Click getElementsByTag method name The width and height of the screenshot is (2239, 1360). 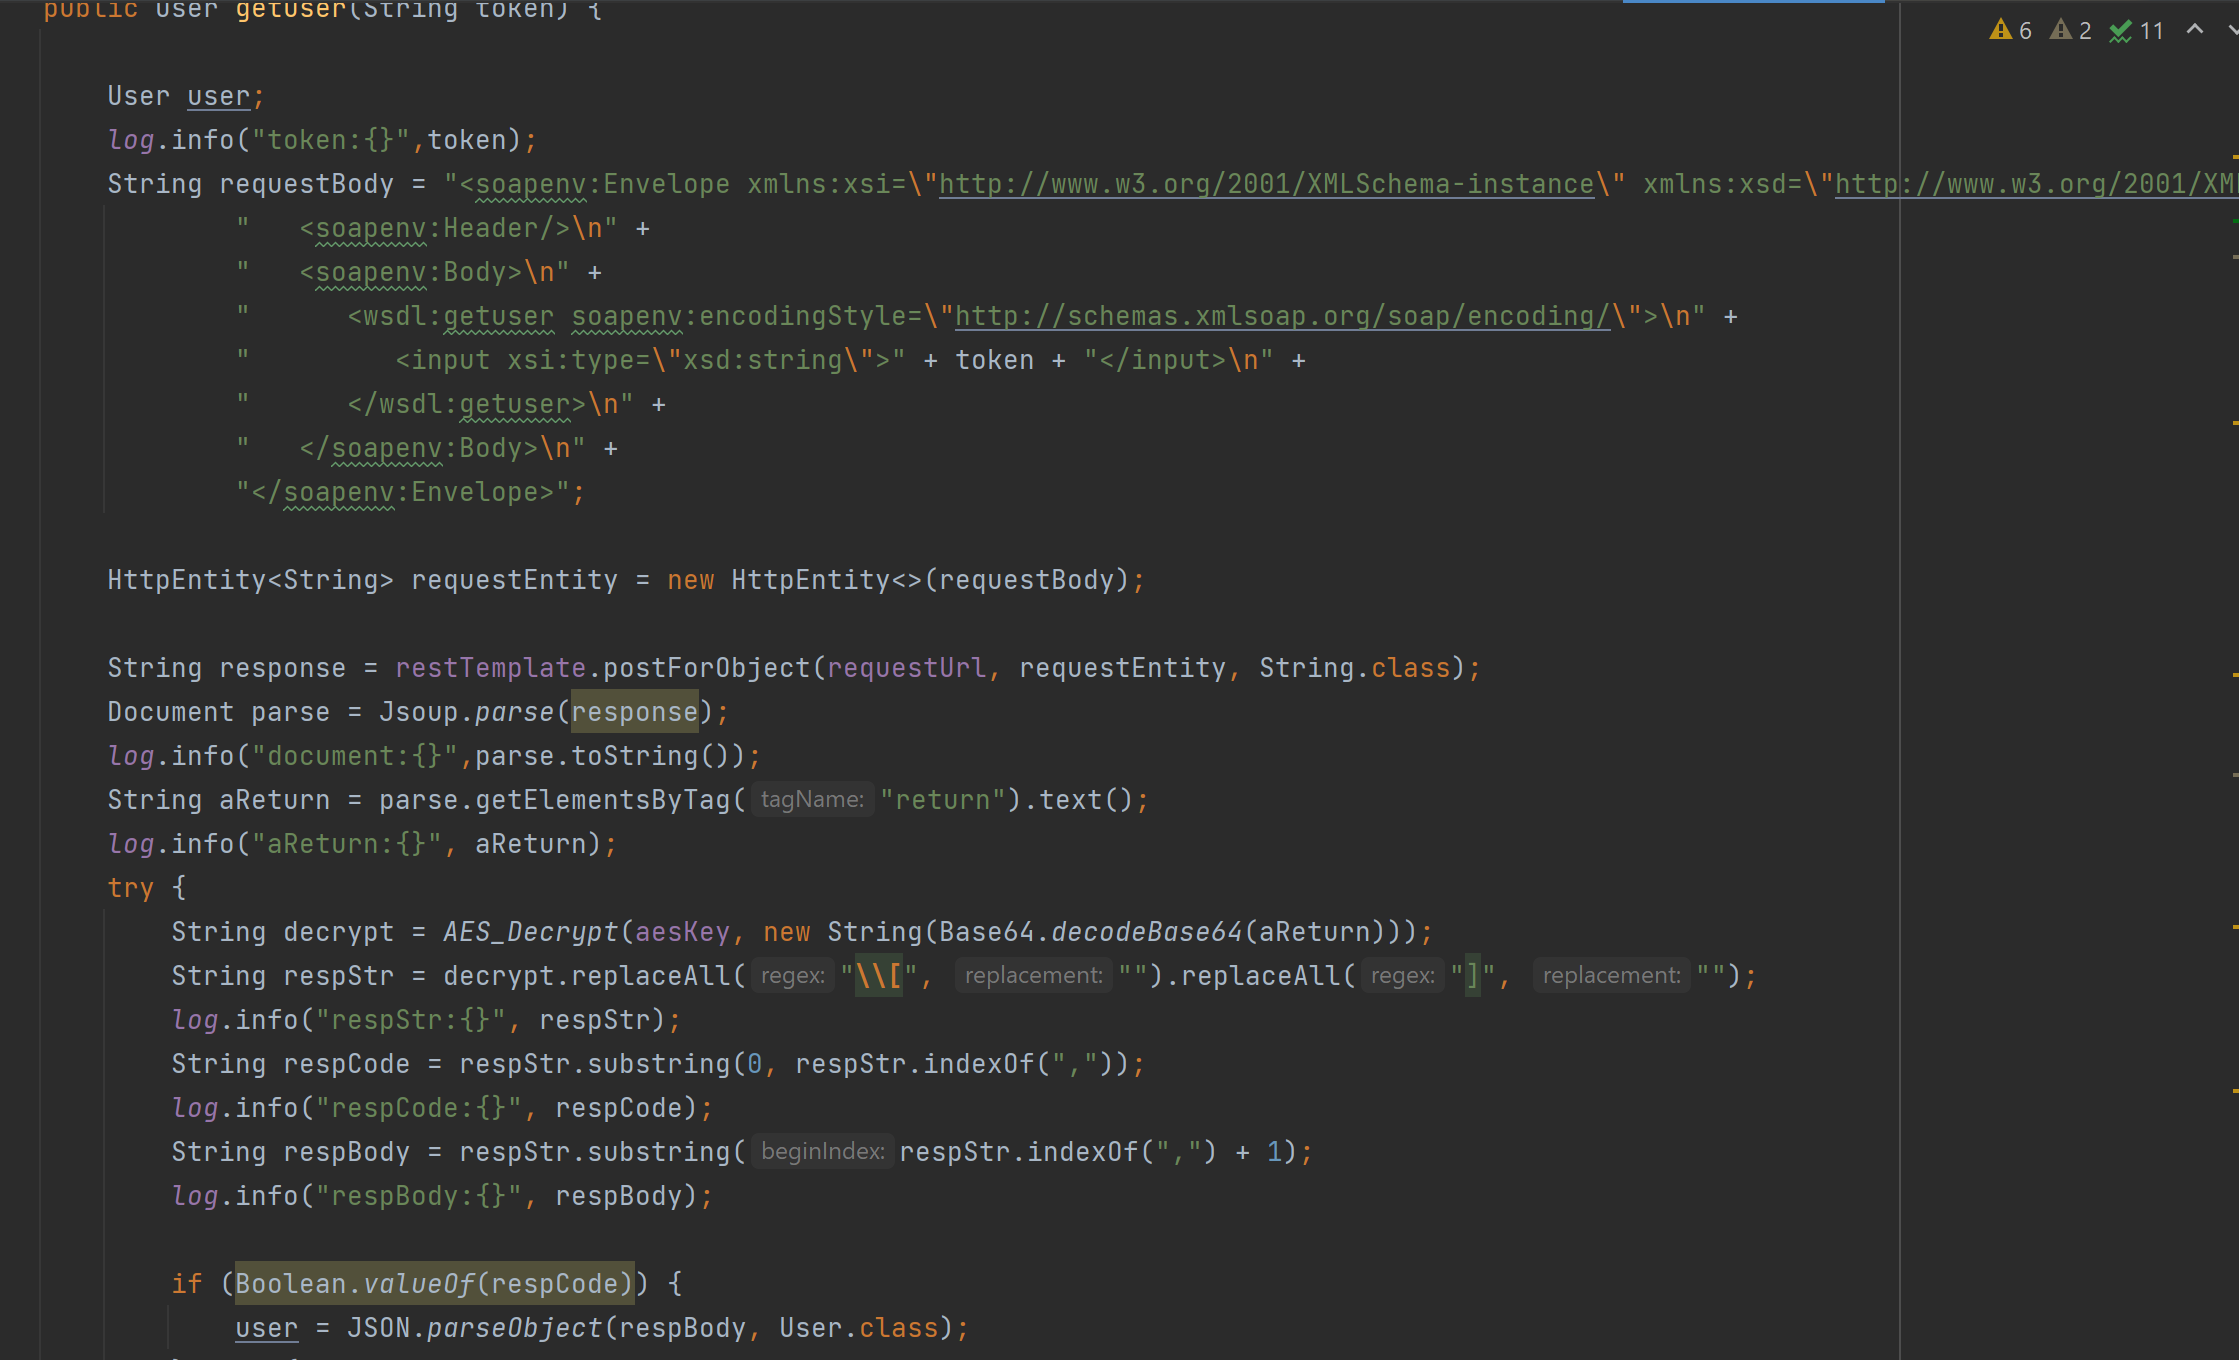pyautogui.click(x=603, y=800)
